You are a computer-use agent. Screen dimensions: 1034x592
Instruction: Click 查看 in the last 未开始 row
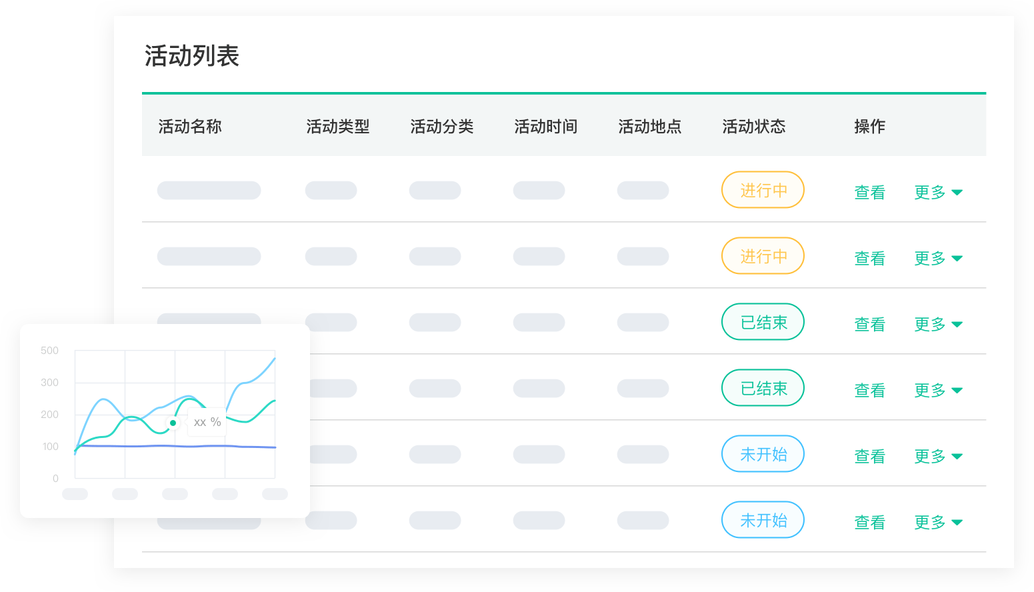[869, 522]
